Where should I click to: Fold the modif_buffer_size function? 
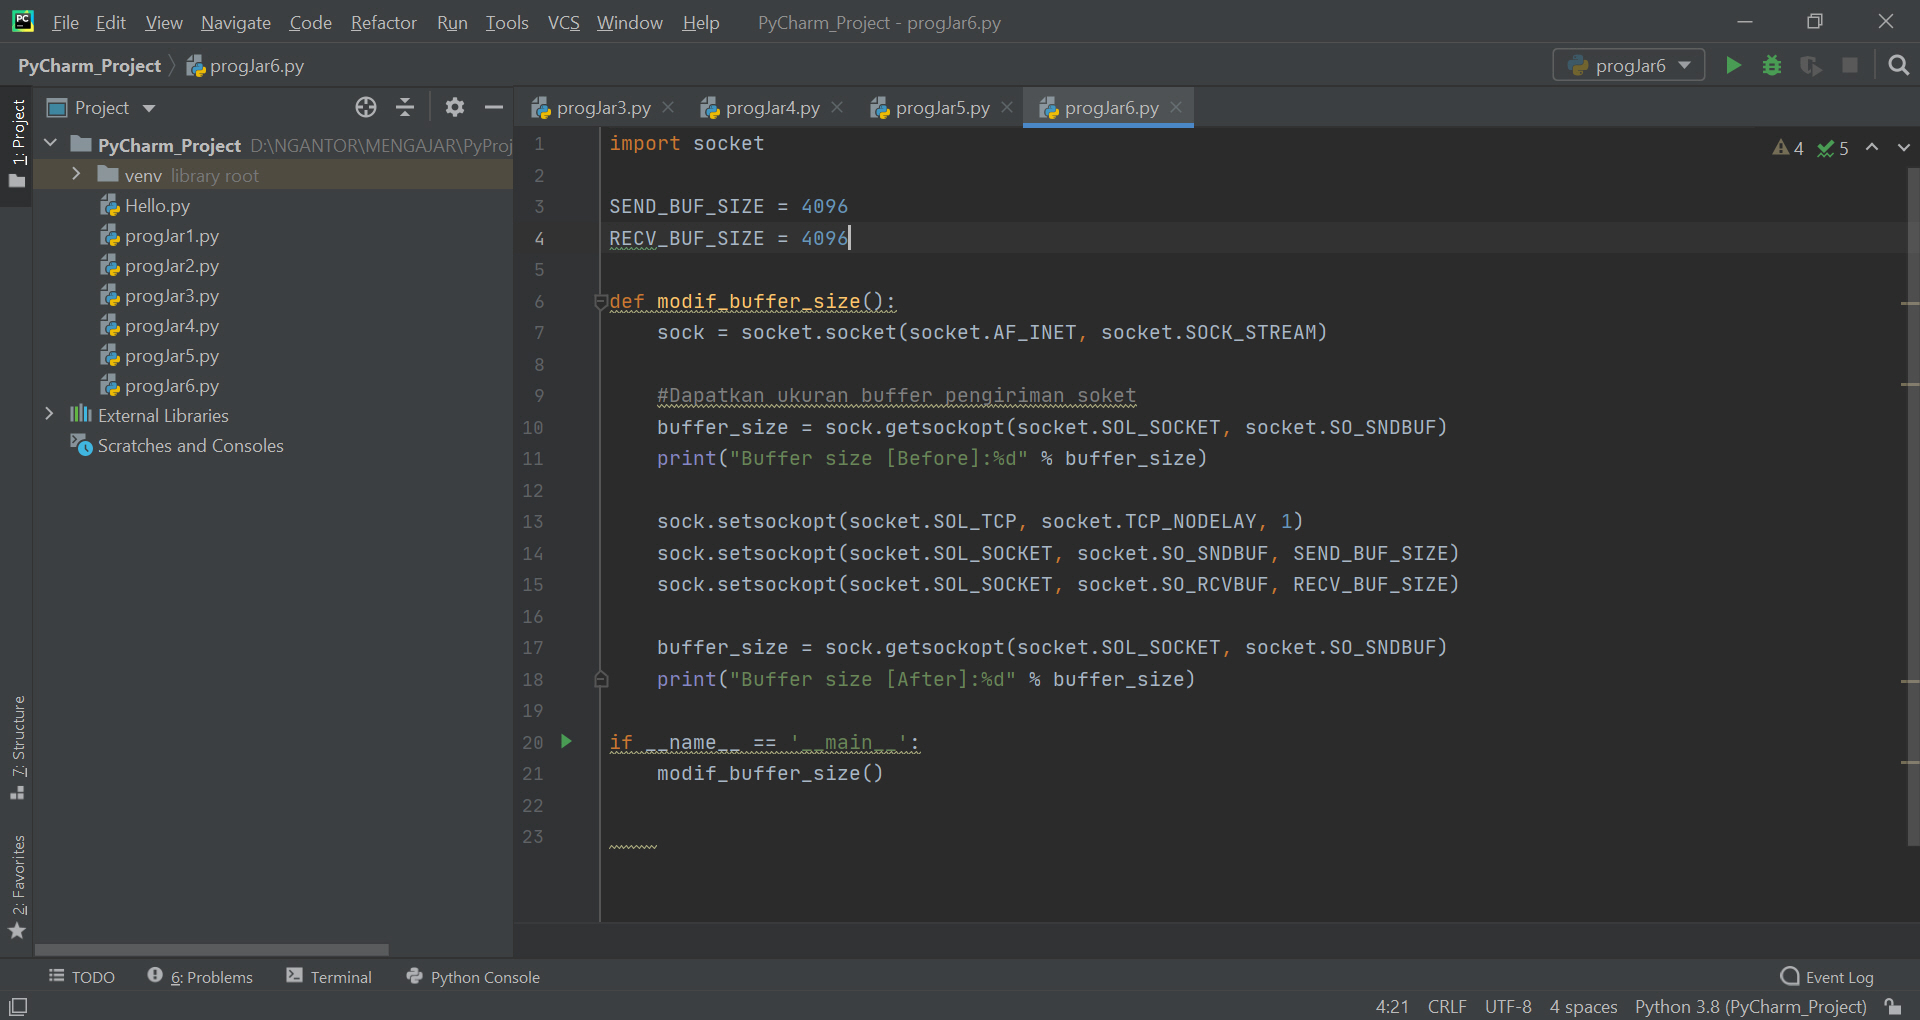pos(600,301)
